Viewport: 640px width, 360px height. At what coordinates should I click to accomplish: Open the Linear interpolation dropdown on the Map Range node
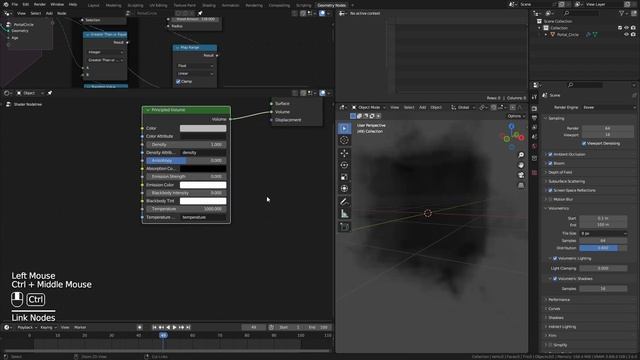pos(195,74)
